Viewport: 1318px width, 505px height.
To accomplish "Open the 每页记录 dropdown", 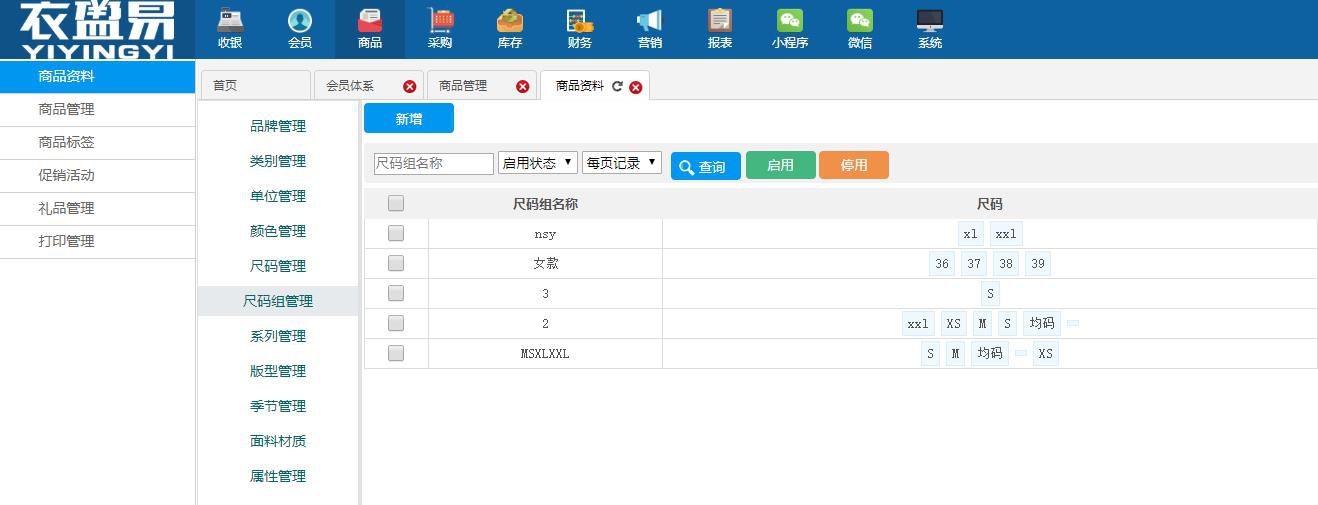I will [x=622, y=163].
